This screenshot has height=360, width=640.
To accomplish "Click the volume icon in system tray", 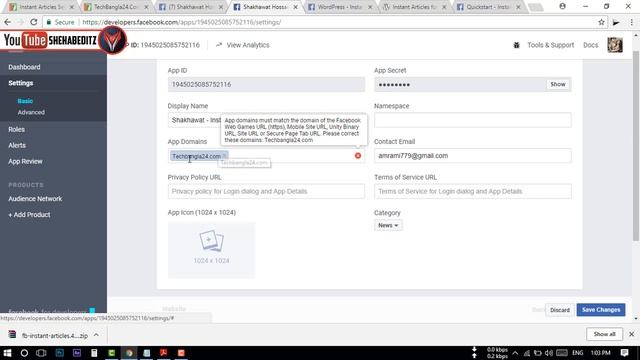I will pyautogui.click(x=549, y=353).
